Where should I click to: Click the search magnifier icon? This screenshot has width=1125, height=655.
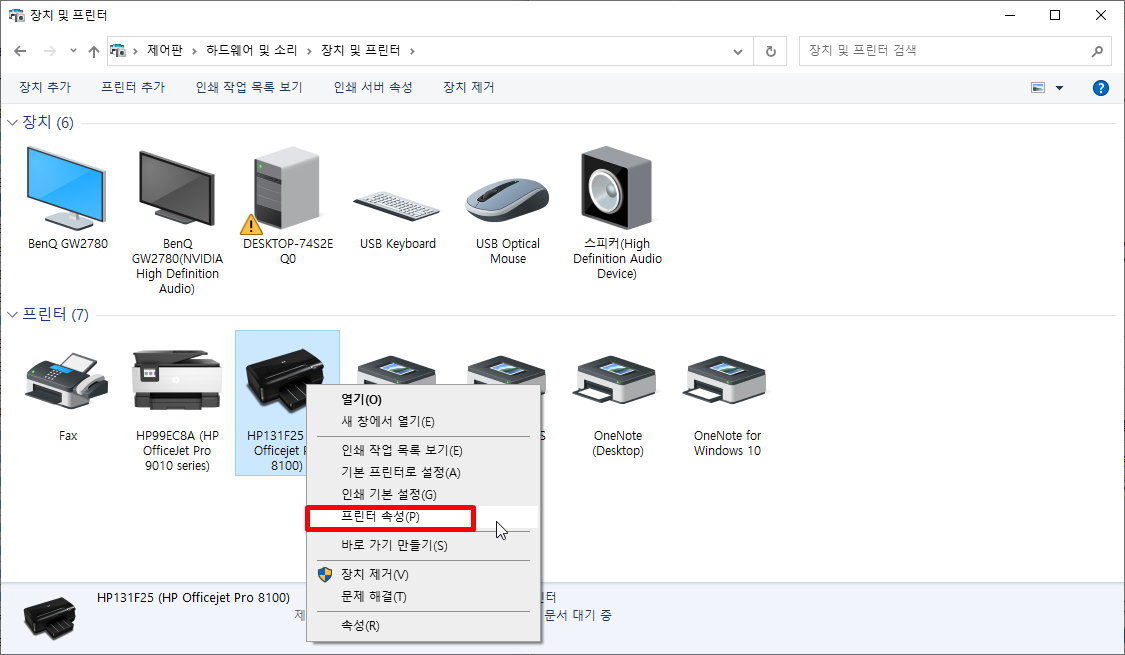[x=1097, y=51]
